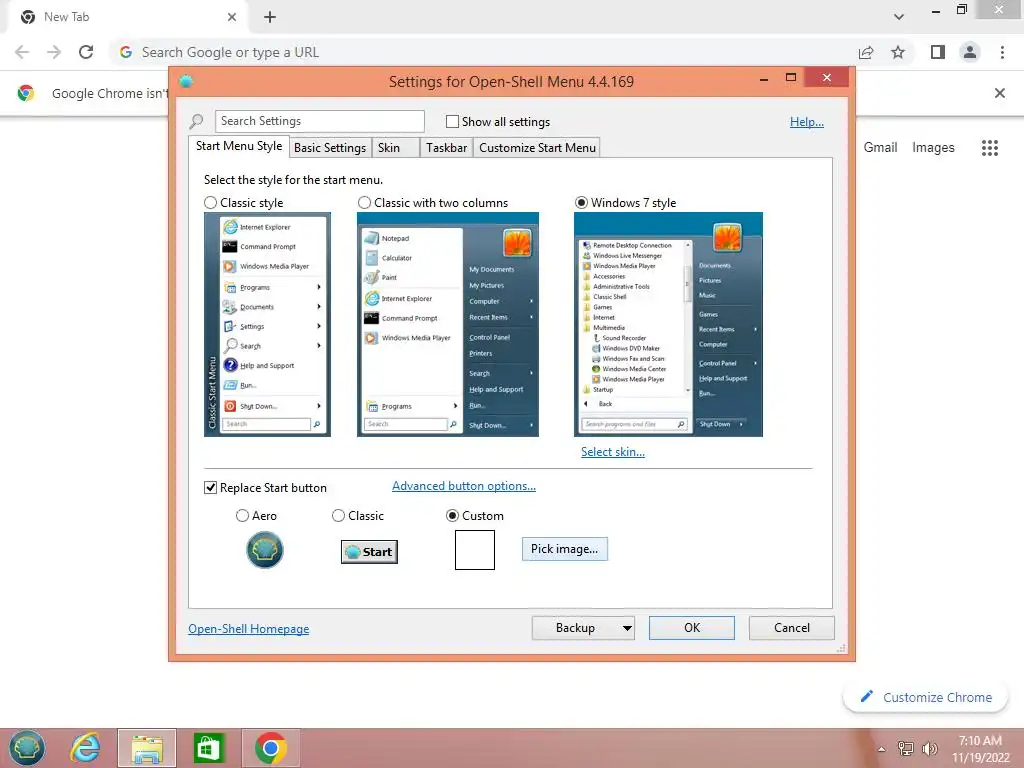Choose the Custom button radio option
This screenshot has width=1024, height=768.
(452, 516)
